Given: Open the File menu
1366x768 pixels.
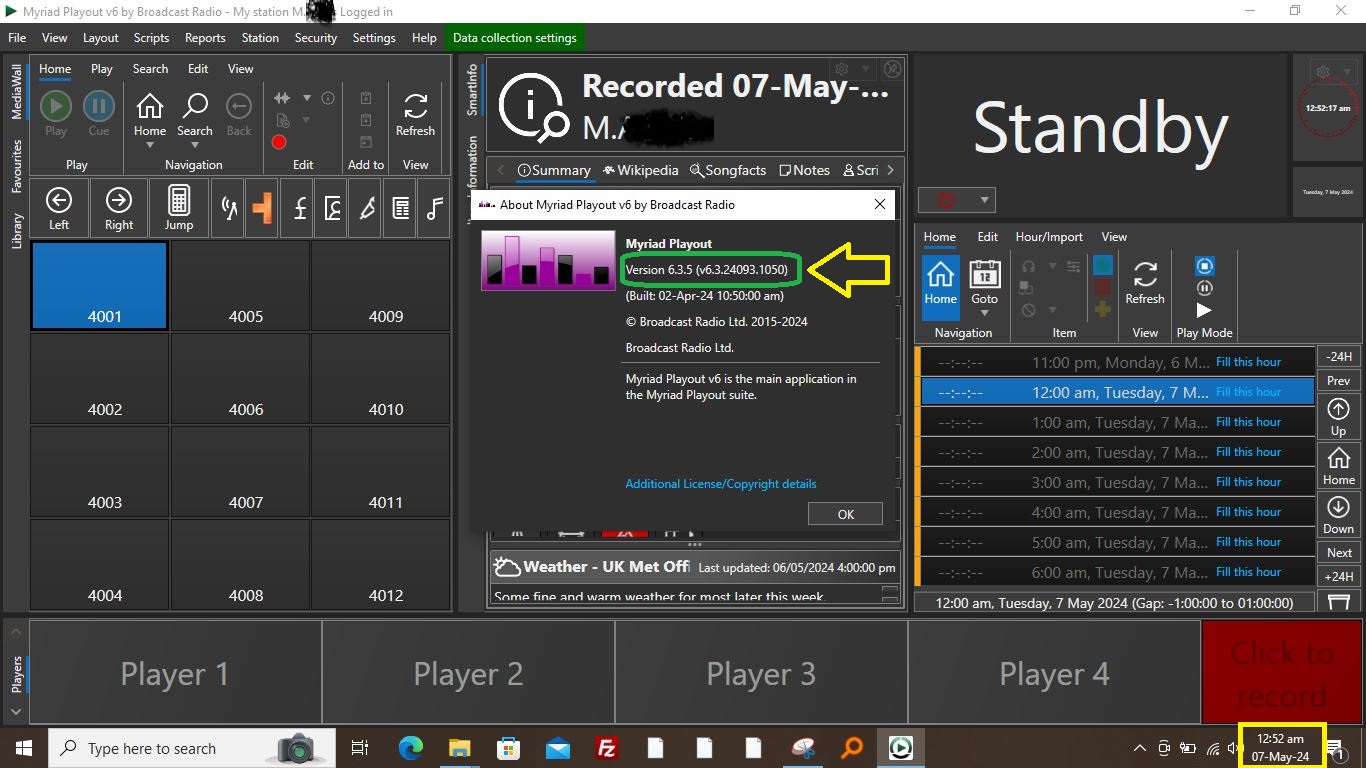Looking at the screenshot, I should point(17,38).
